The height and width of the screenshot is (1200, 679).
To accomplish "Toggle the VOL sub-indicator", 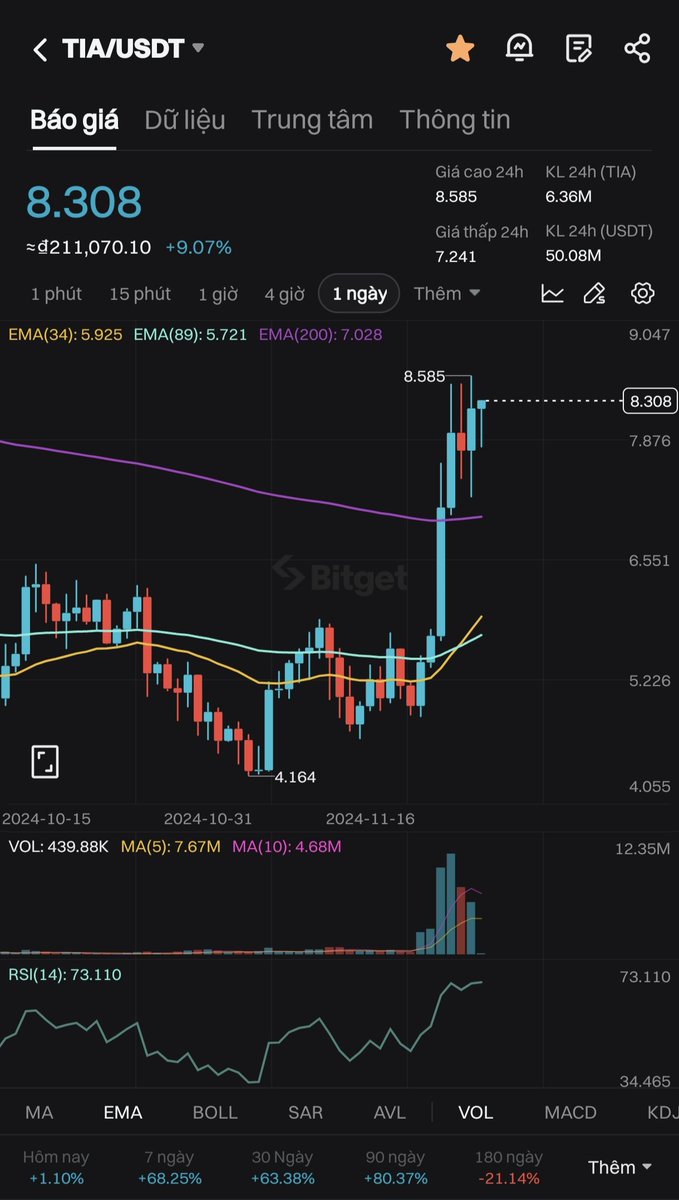I will 476,1112.
